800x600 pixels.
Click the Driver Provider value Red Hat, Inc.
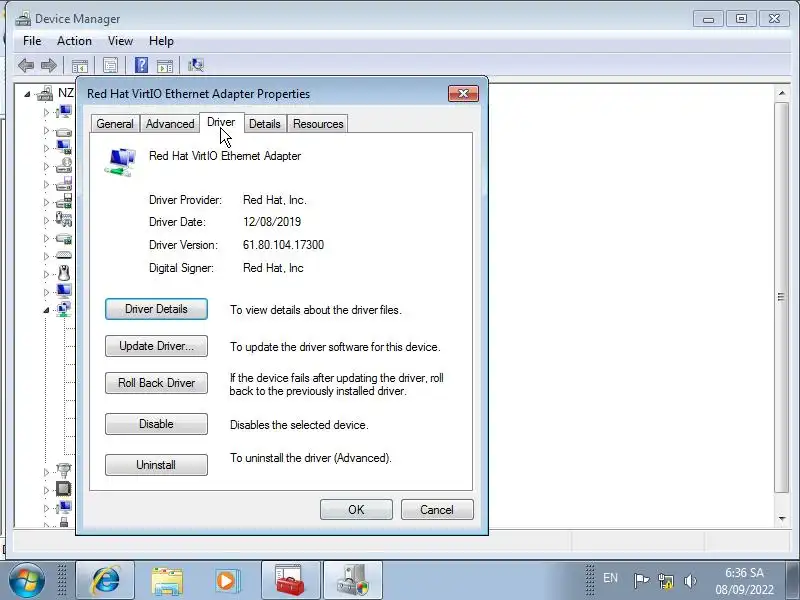tap(274, 200)
